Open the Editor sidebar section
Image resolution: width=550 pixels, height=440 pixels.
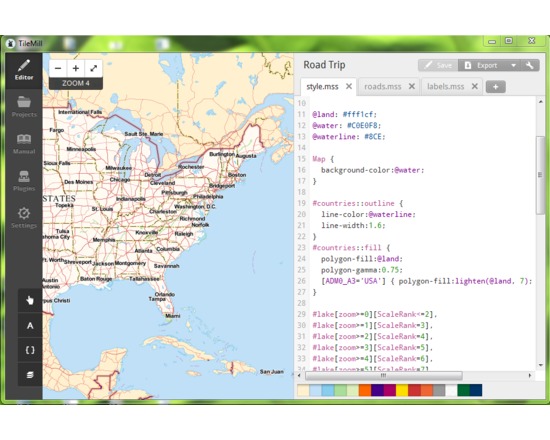(x=24, y=70)
